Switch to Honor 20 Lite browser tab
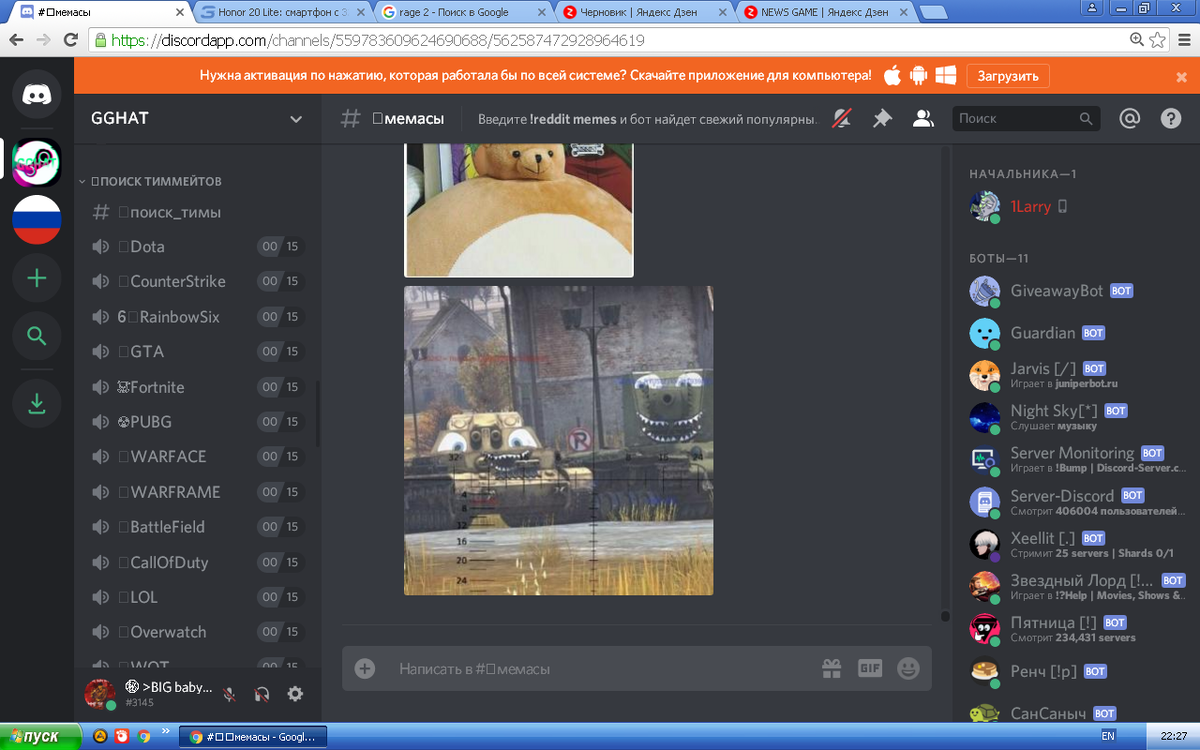The height and width of the screenshot is (750, 1200). (282, 13)
